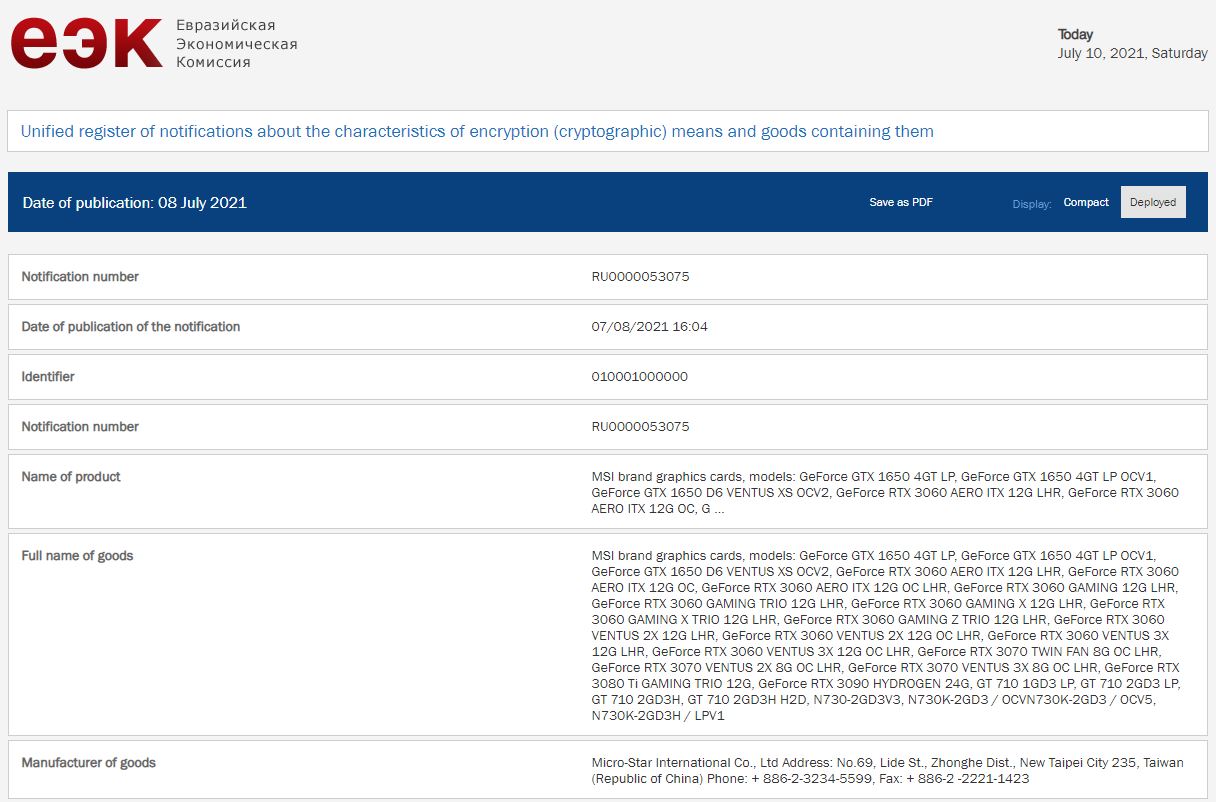Viewport: 1216px width, 802px height.
Task: Click identifier value 010001000000
Action: pos(640,377)
